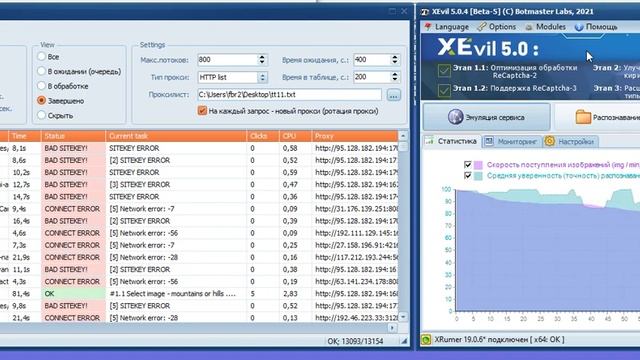This screenshot has width=640, height=360.
Task: Click the browse (...) button for proxy list
Action: tap(393, 95)
